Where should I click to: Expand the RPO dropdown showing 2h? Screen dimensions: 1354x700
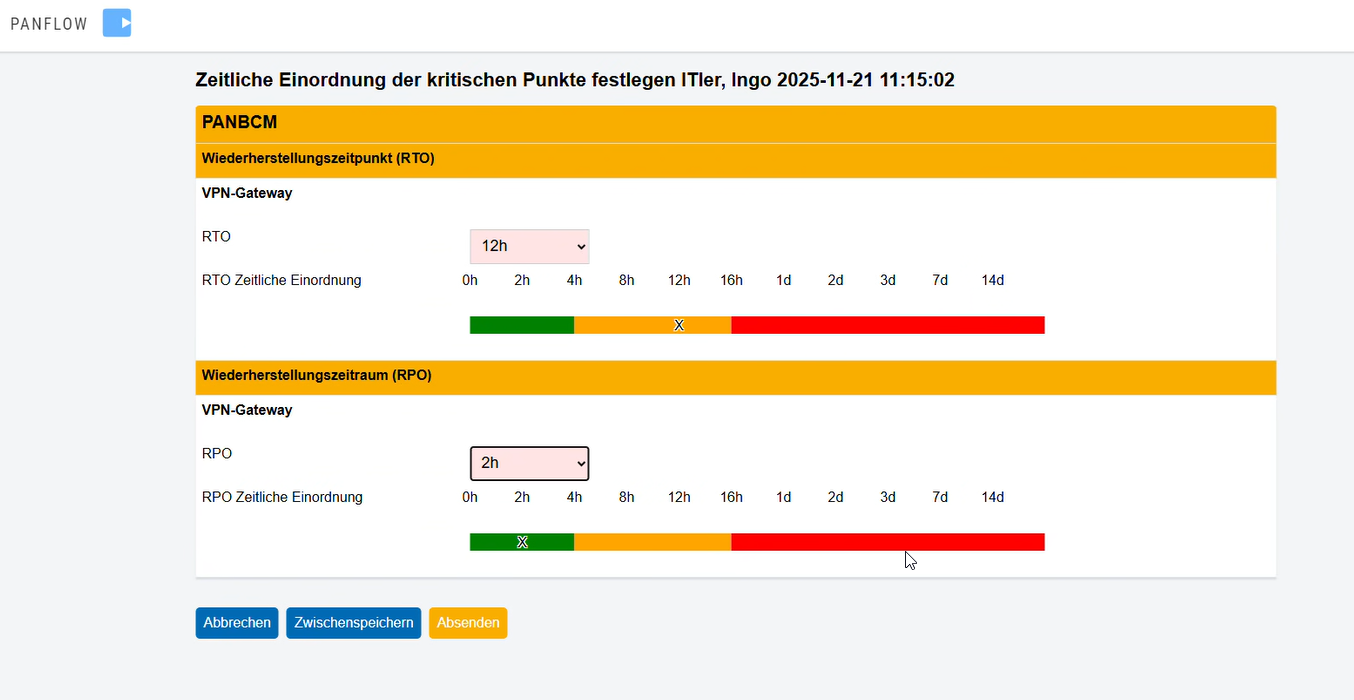click(529, 463)
